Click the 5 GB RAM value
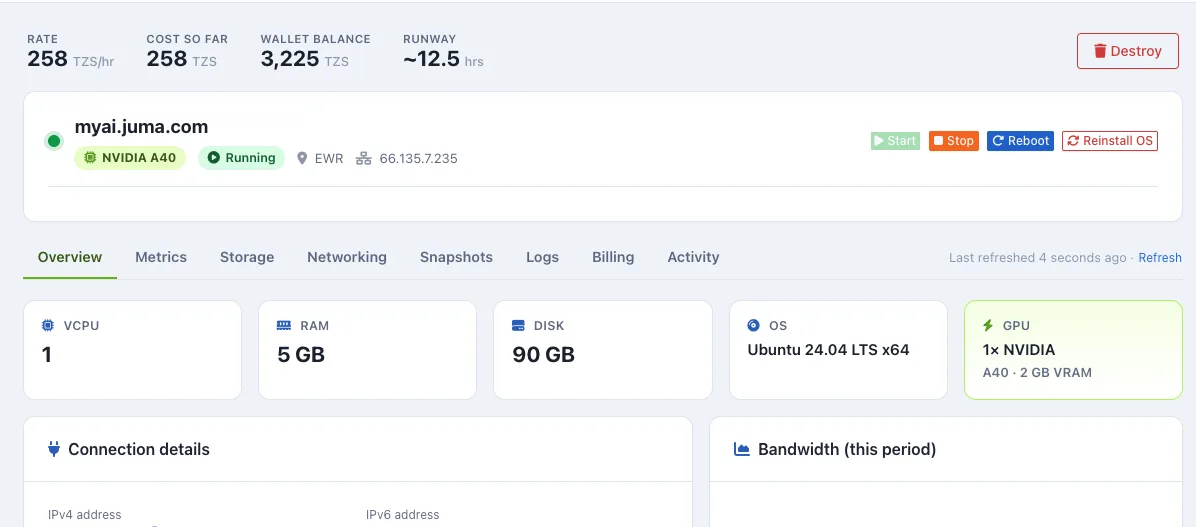1196x527 pixels. click(x=301, y=355)
